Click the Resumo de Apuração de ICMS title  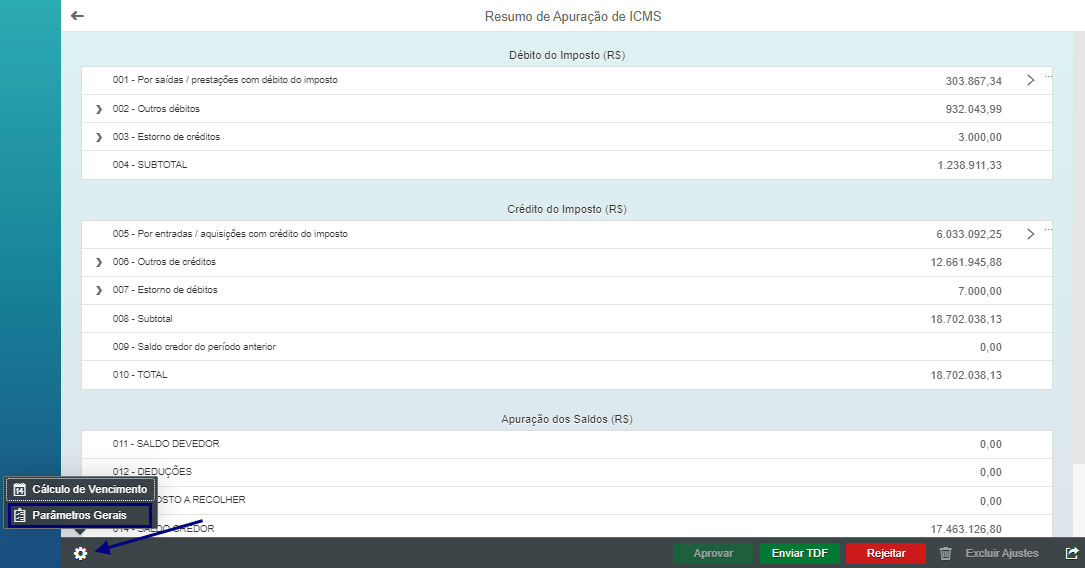point(573,17)
